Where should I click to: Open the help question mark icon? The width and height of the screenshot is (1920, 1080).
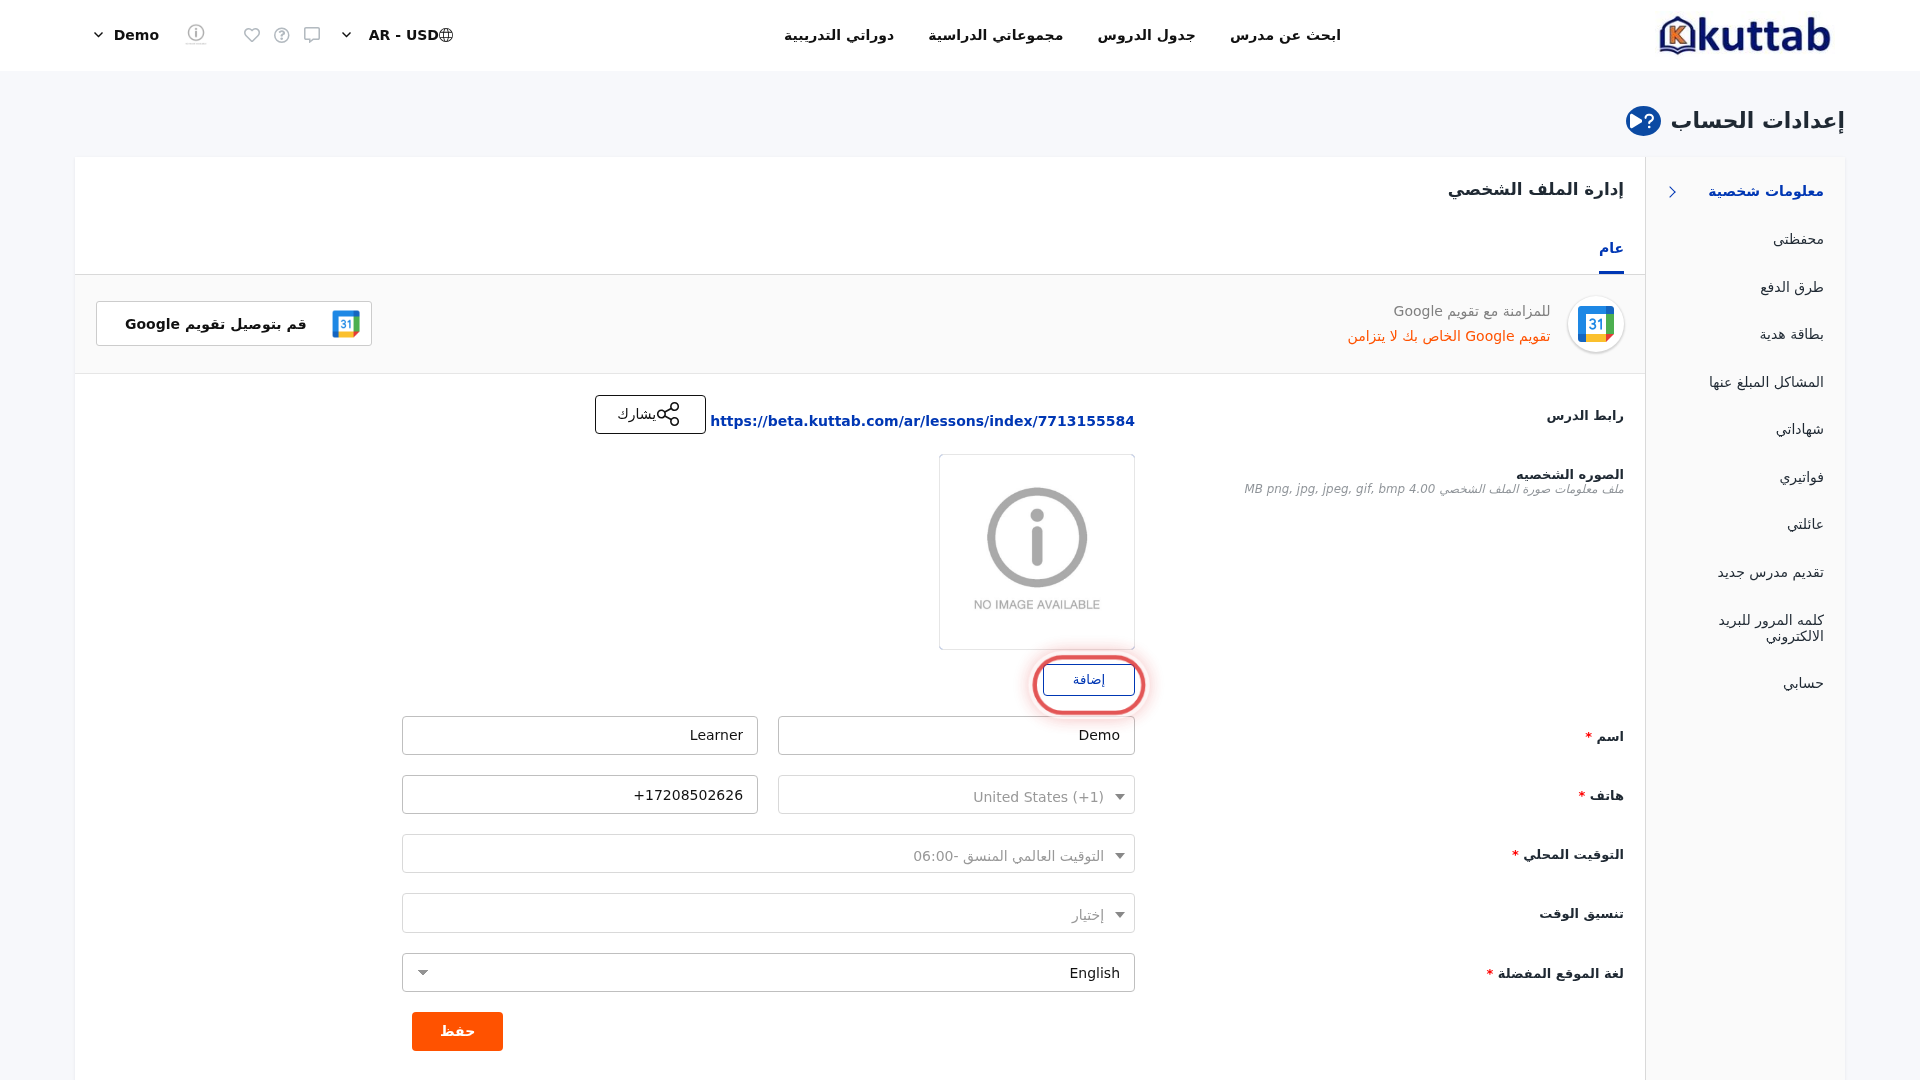pyautogui.click(x=282, y=35)
